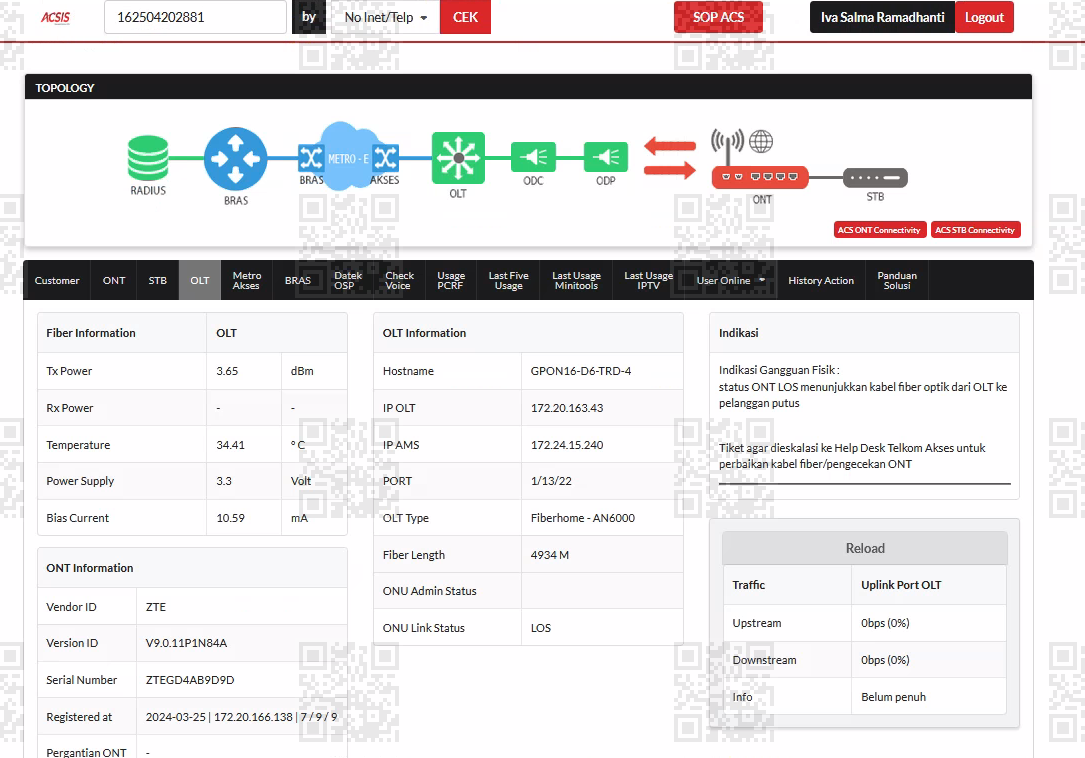Click the search number input field

tap(195, 17)
